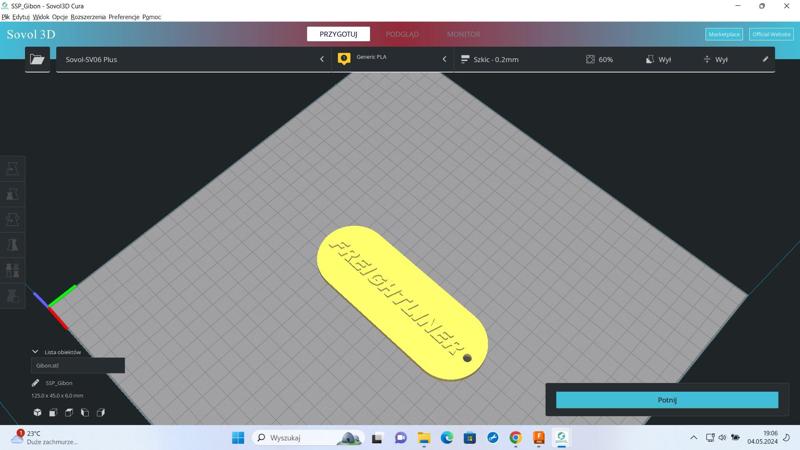Open the Widok menu
800x450 pixels.
coord(41,17)
